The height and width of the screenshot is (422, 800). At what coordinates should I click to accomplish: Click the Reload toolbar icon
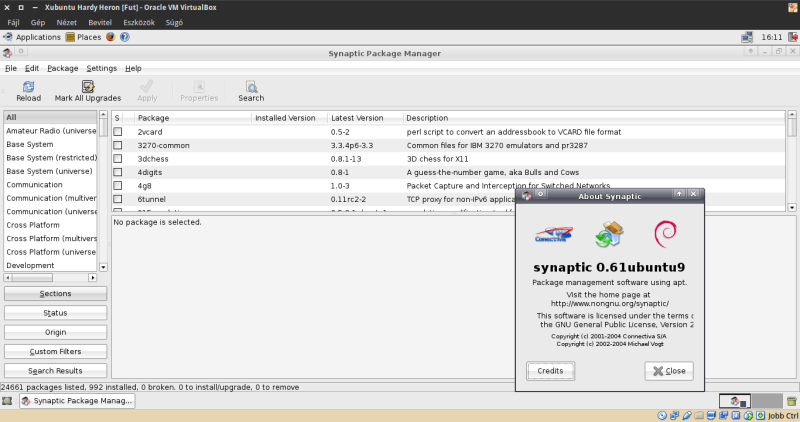[29, 86]
